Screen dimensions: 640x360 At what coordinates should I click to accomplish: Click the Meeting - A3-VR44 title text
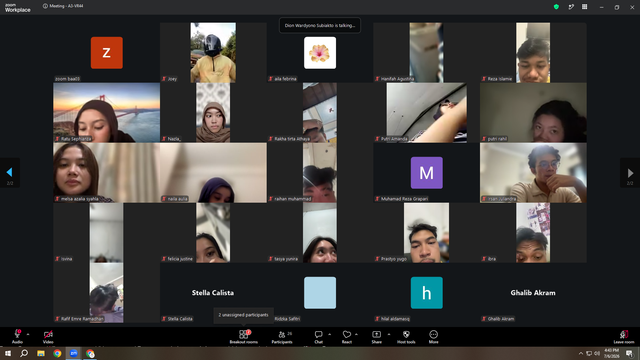tap(67, 6)
